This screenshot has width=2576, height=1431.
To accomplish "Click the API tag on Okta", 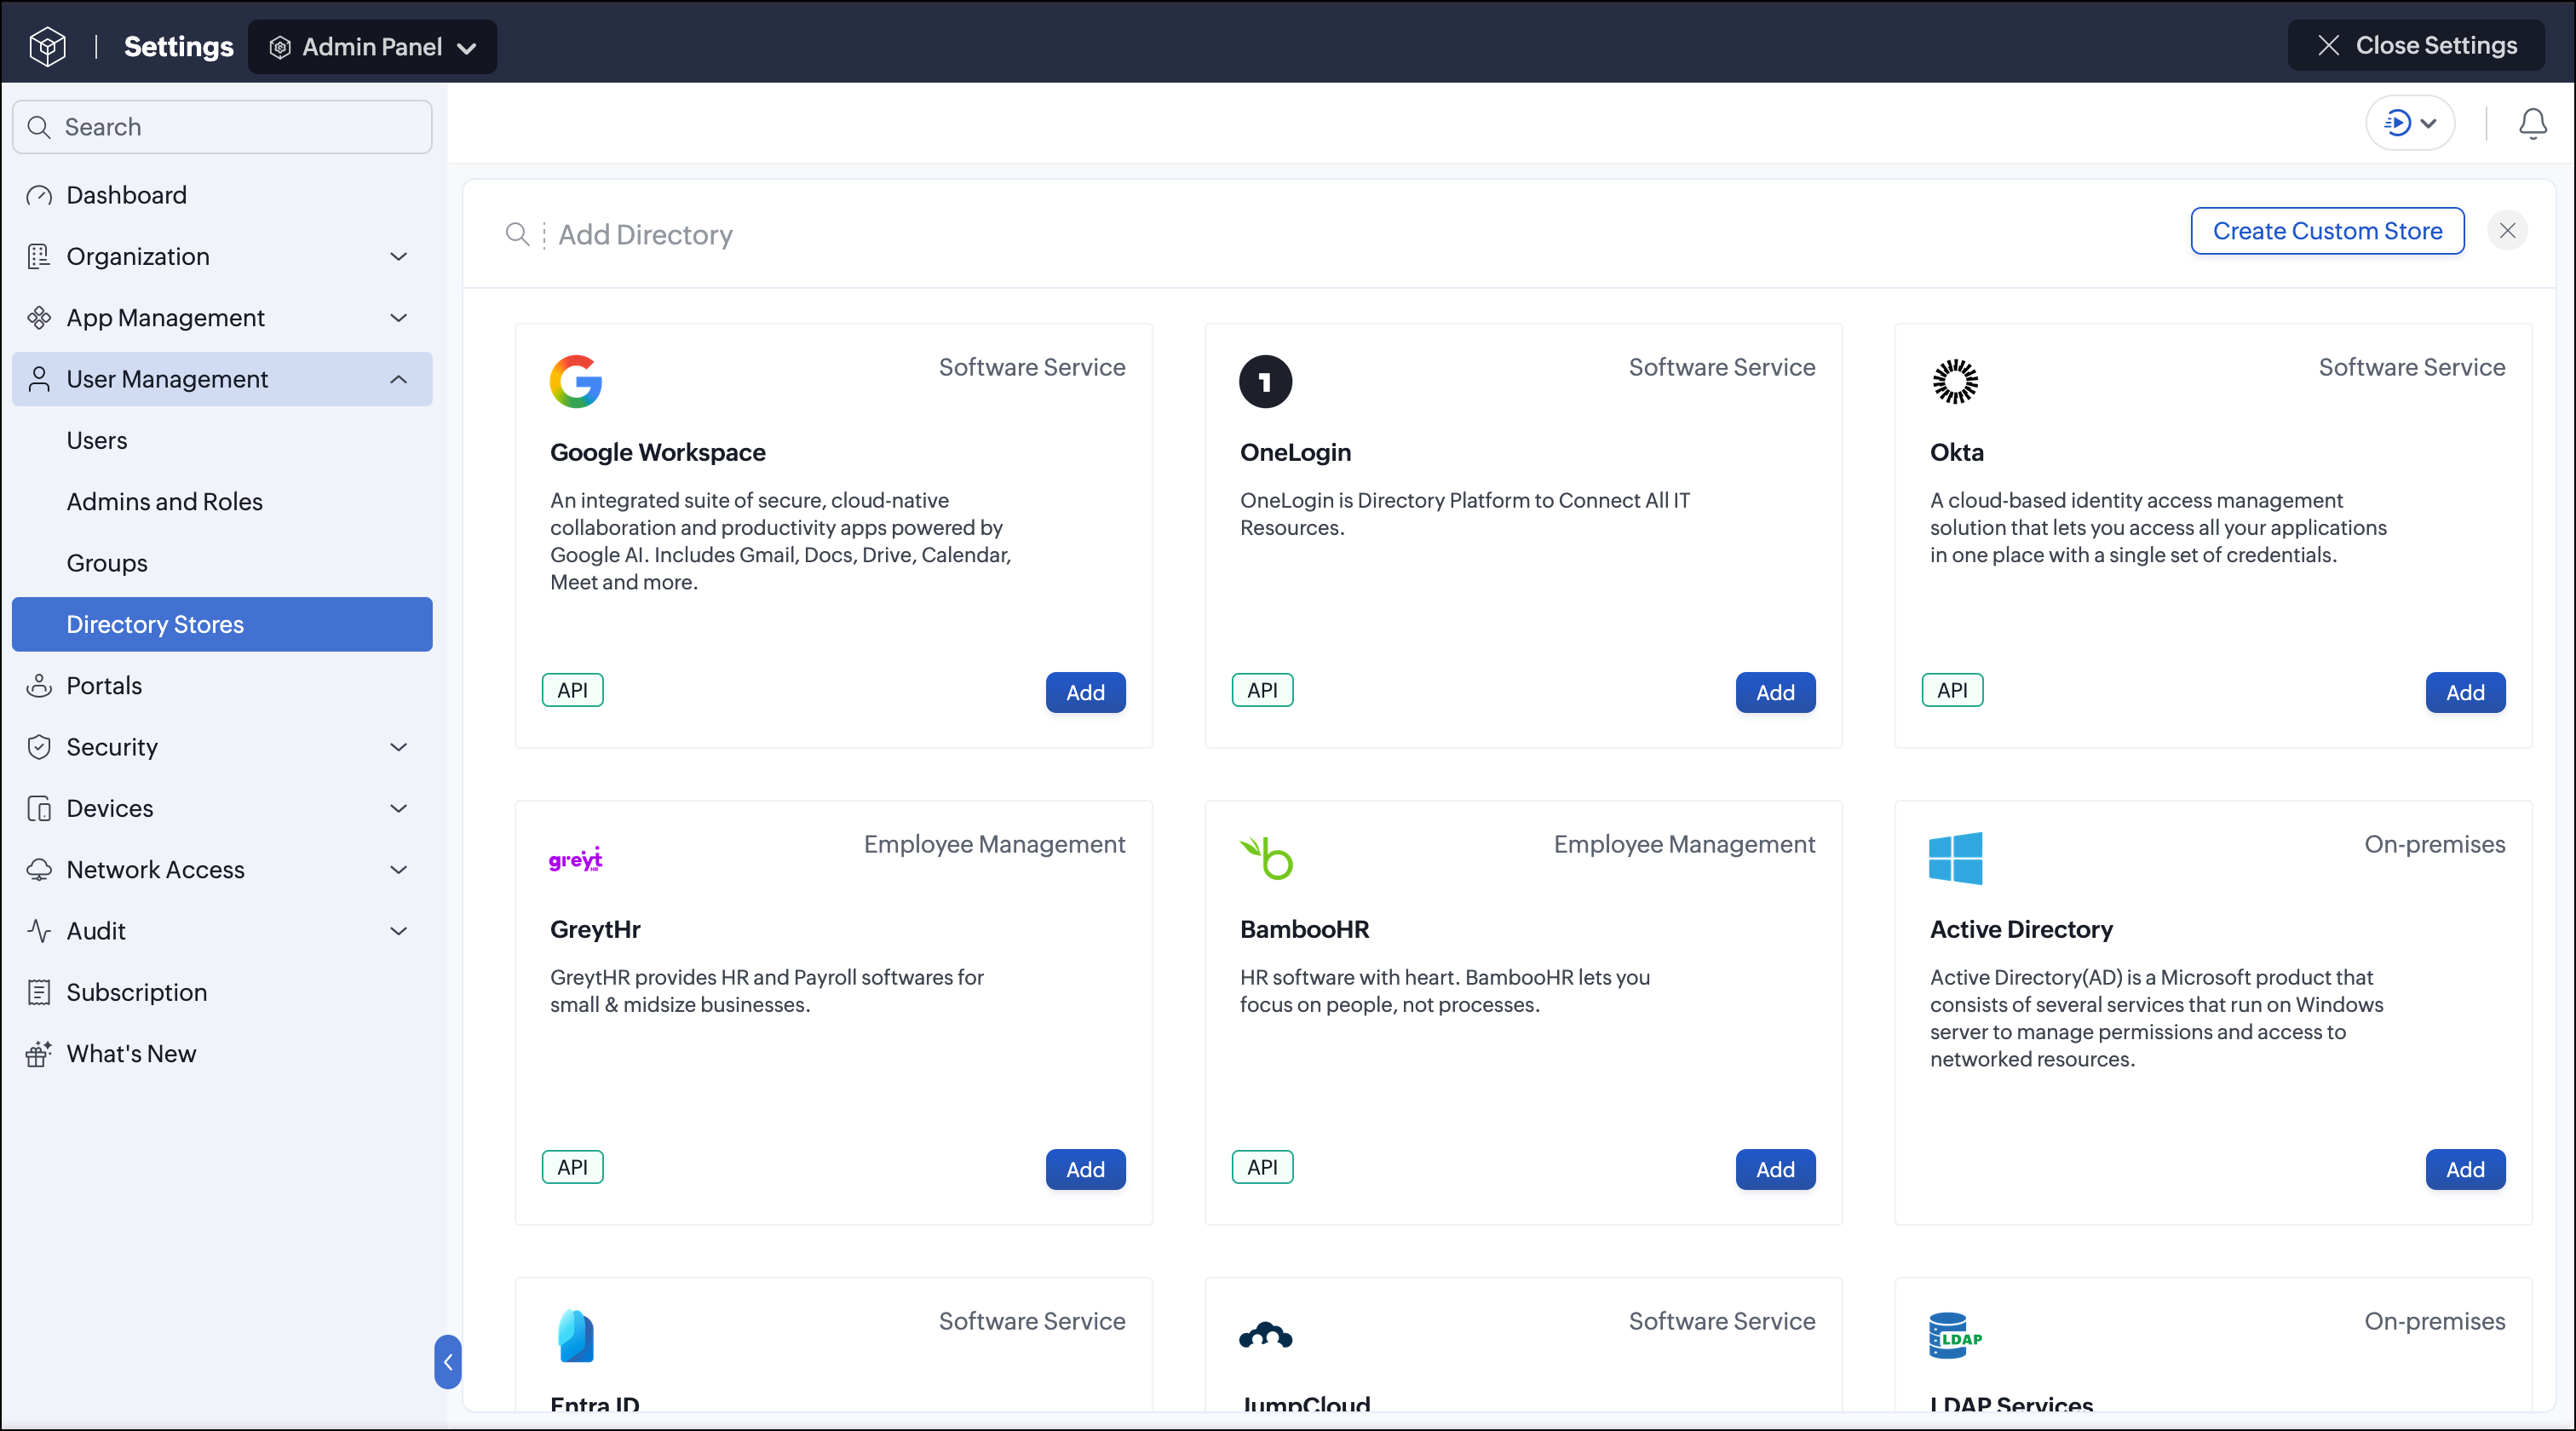I will (1952, 691).
